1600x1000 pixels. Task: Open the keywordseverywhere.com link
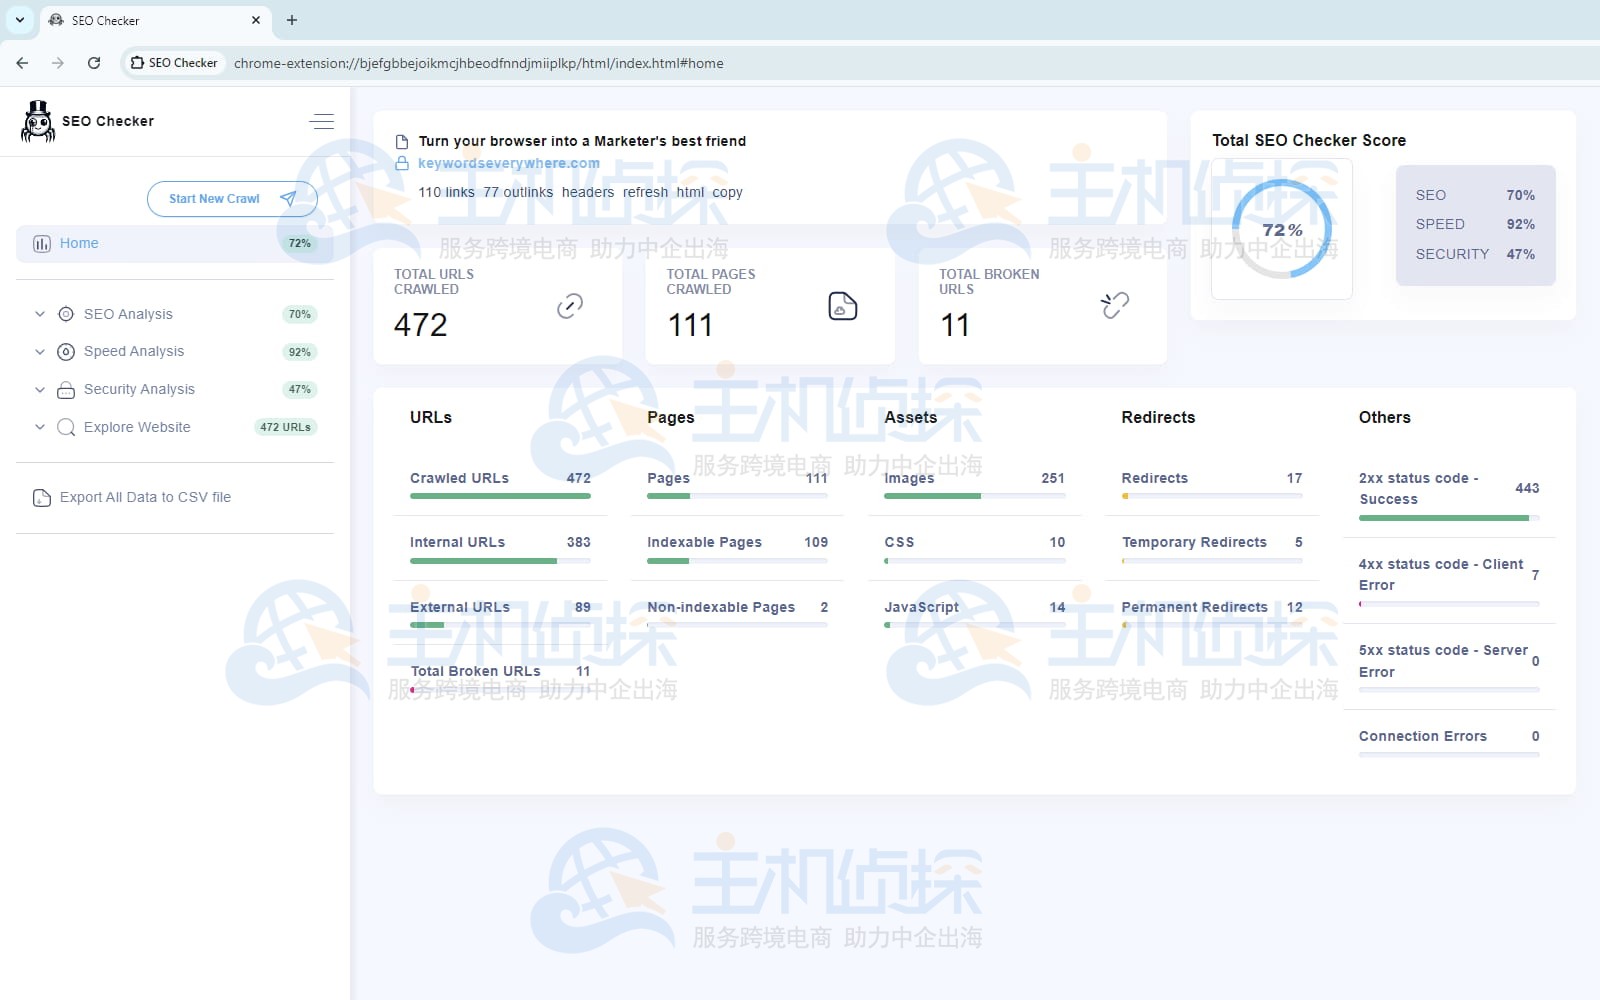click(510, 163)
